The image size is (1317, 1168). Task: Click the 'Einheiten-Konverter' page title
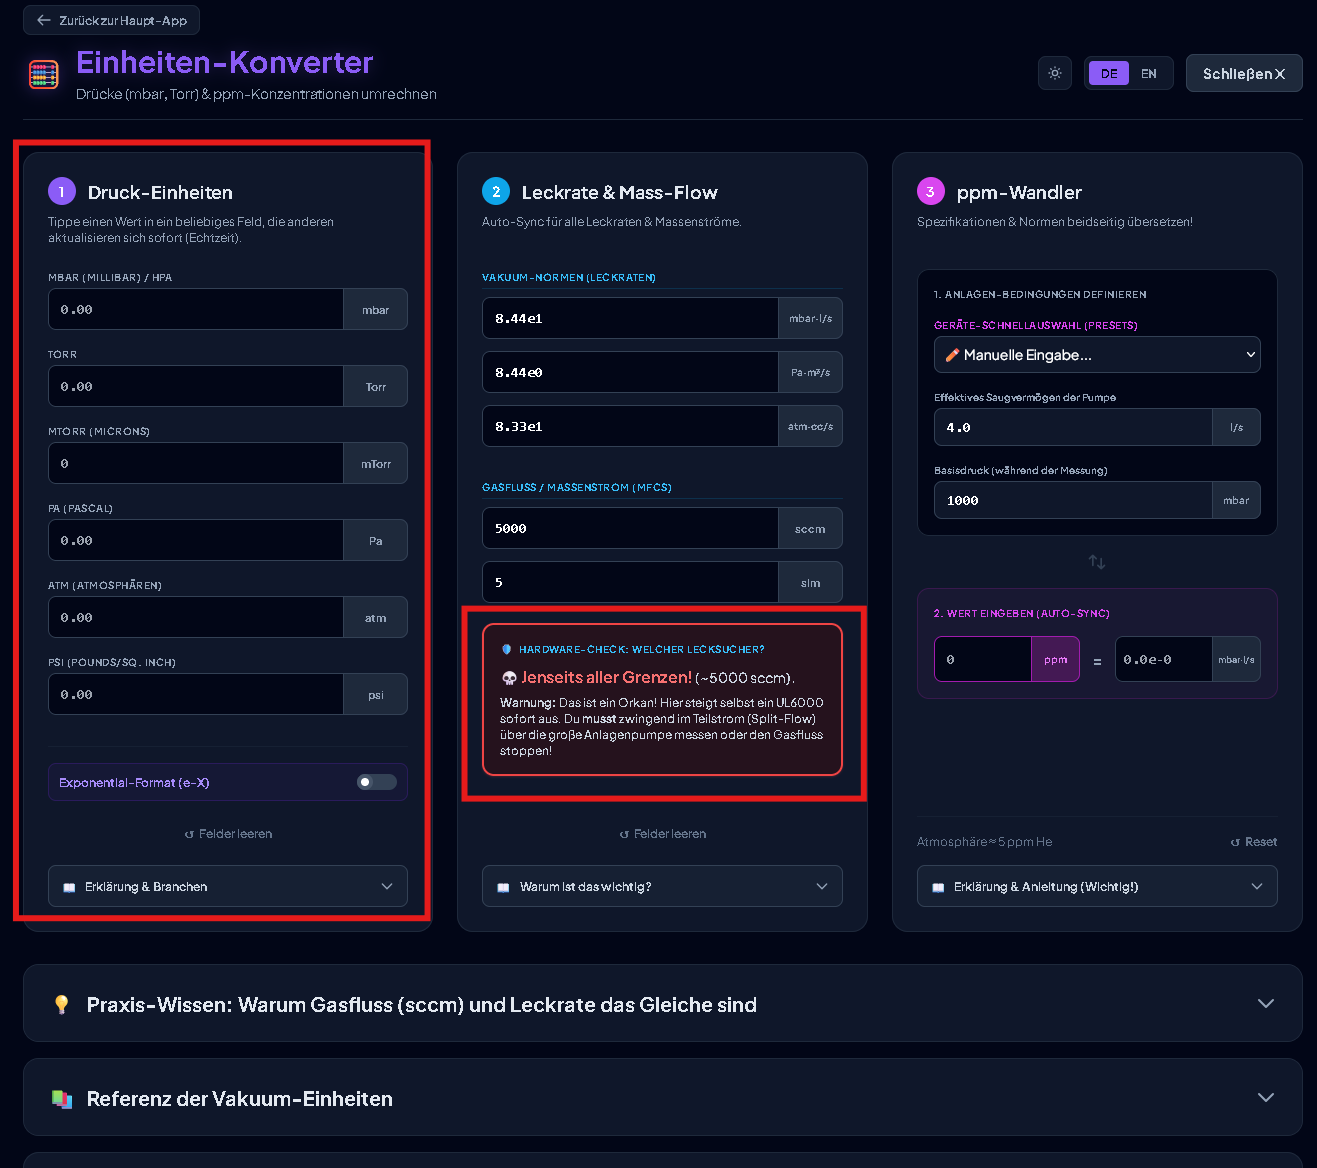coord(225,62)
